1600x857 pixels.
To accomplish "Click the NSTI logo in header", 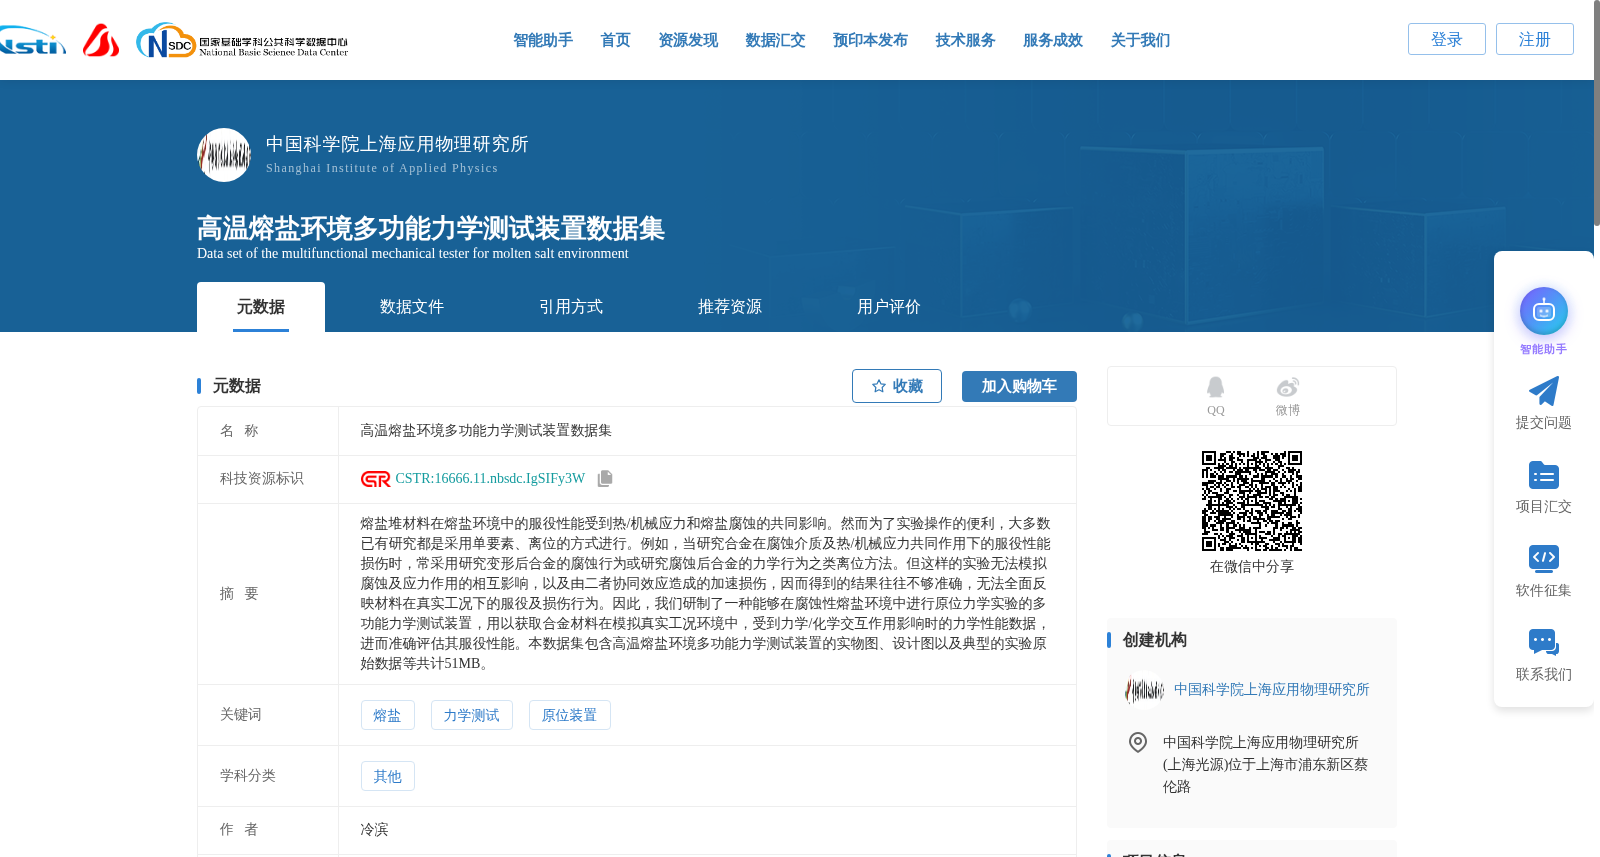I will [x=32, y=41].
